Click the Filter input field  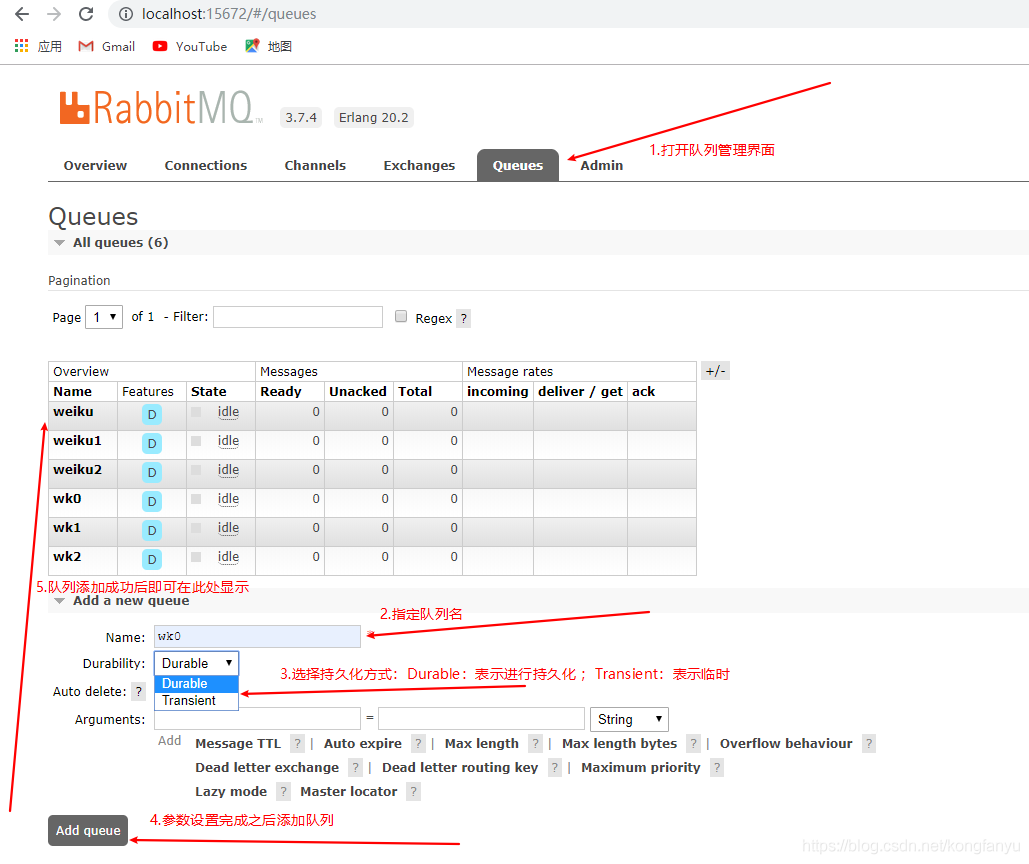[297, 316]
